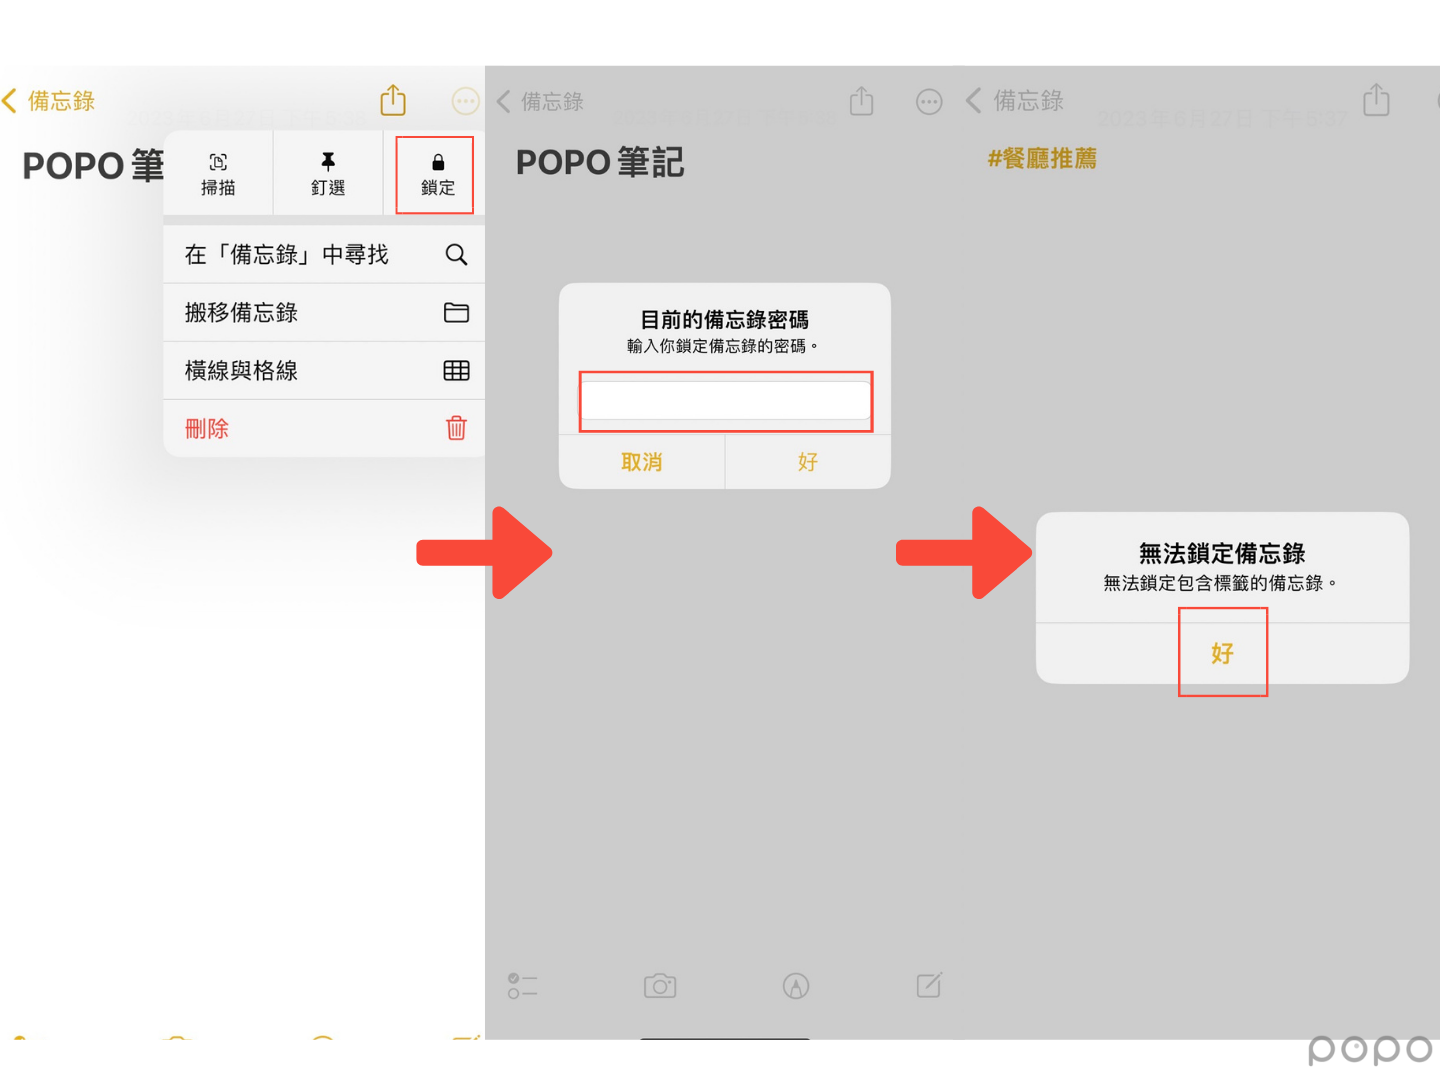Tap the more options ellipsis icon
The width and height of the screenshot is (1440, 1080).
pos(464,100)
